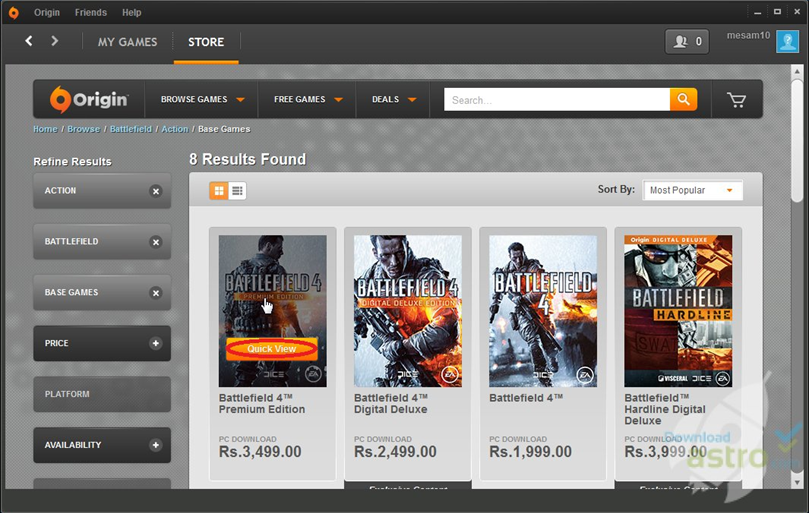Remove the Base Games filter
809x513 pixels.
[155, 293]
